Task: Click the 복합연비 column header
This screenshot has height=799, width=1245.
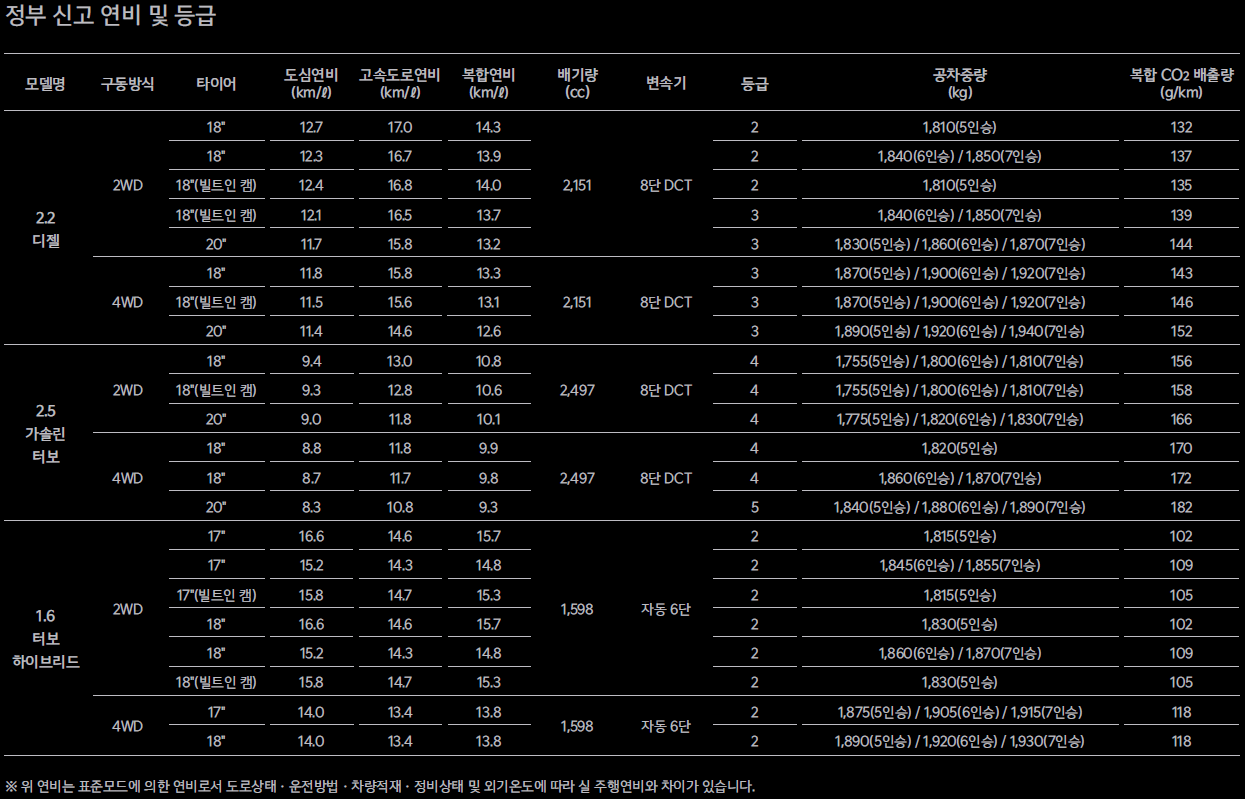Action: 488,84
